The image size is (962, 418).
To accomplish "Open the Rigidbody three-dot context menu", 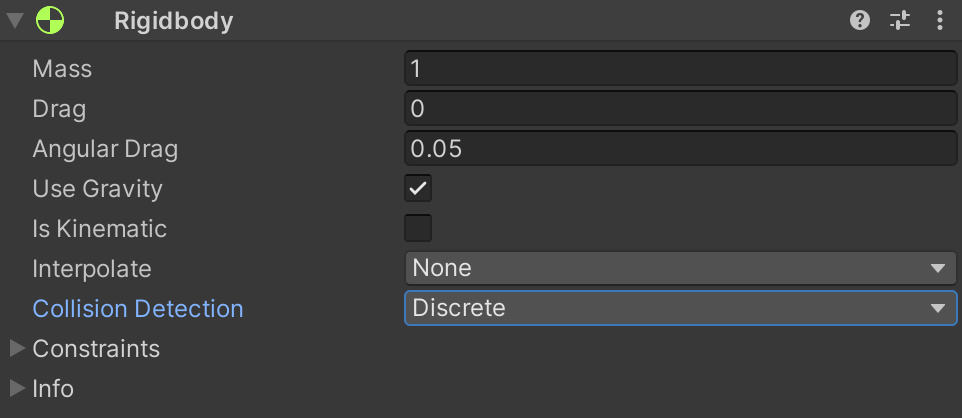I will (x=939, y=21).
